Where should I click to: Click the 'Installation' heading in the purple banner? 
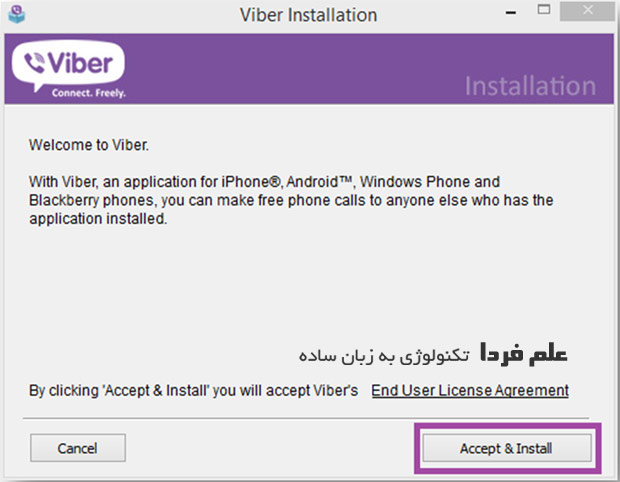coord(530,86)
